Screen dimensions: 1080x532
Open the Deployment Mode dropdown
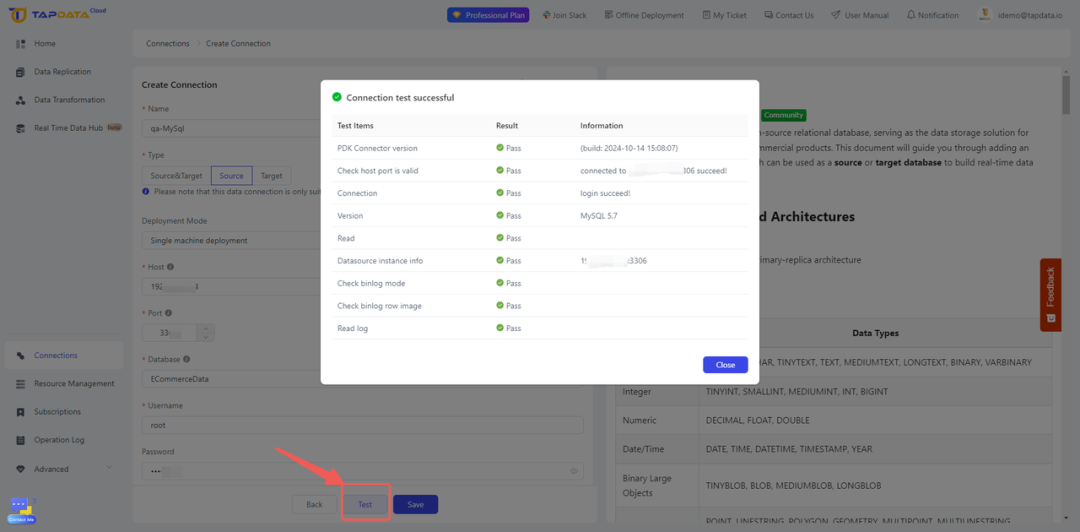click(231, 241)
